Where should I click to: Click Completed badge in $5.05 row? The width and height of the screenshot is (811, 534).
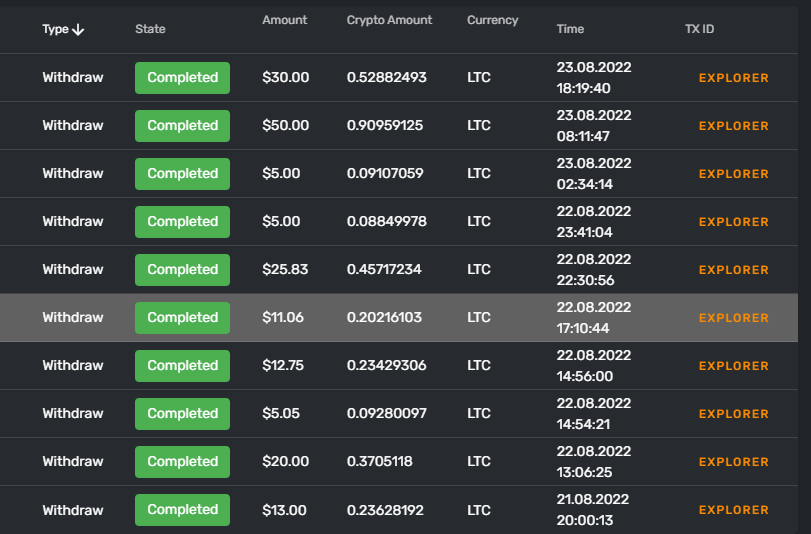point(183,414)
